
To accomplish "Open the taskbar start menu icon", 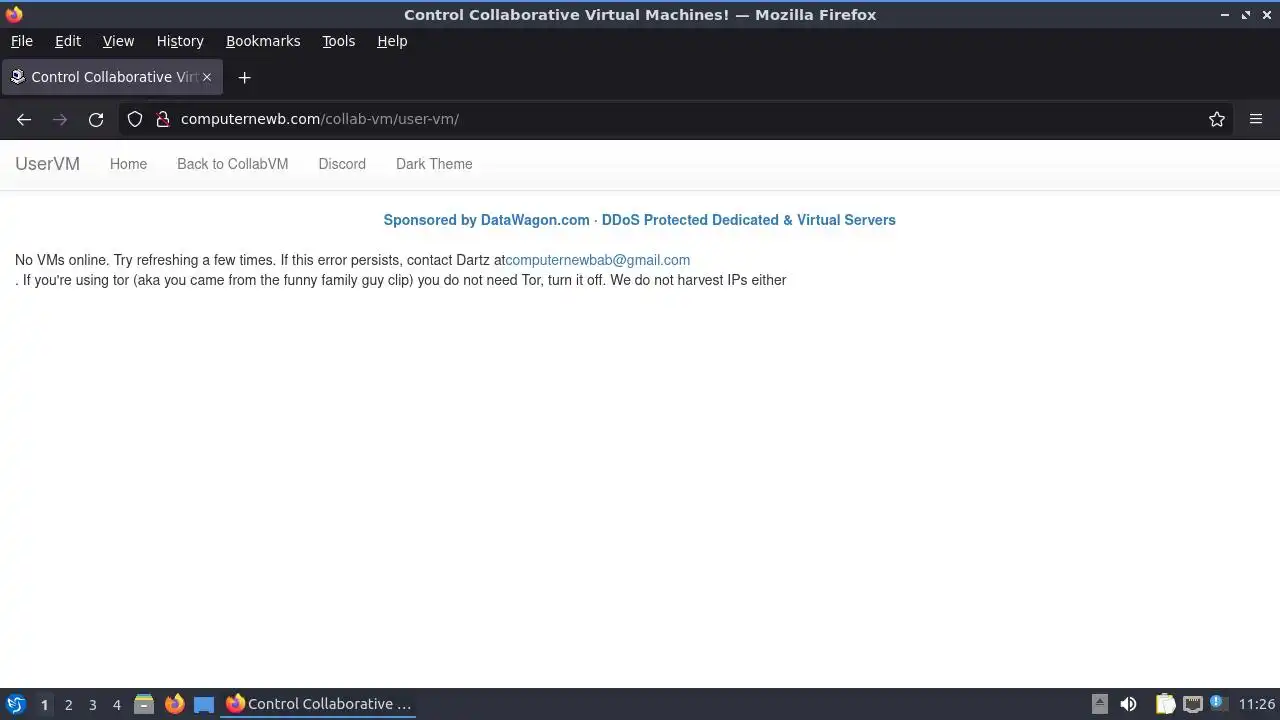I will pyautogui.click(x=15, y=704).
